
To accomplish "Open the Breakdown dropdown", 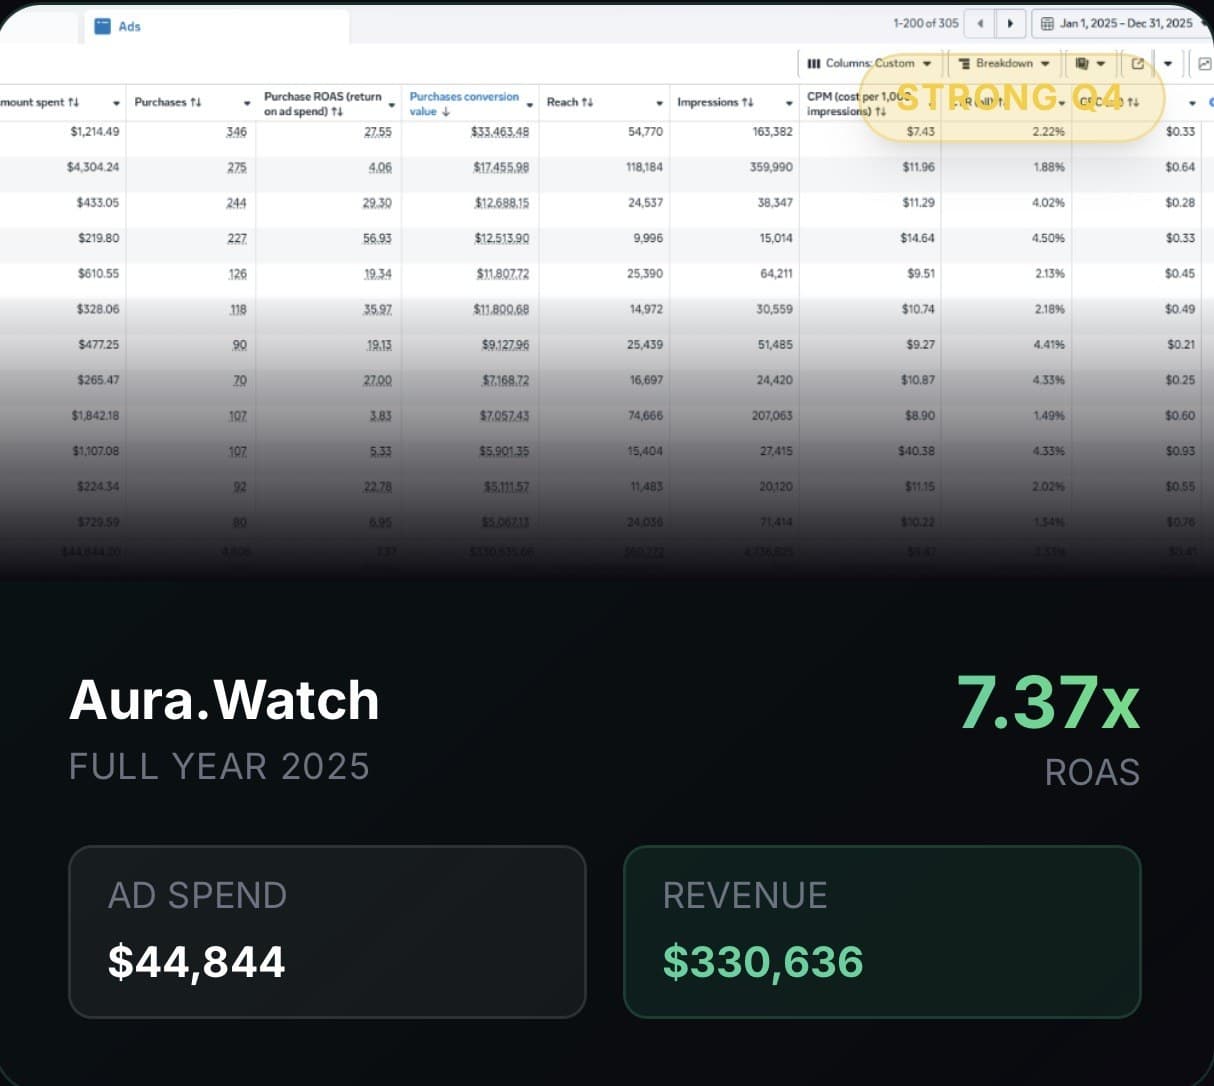I will click(1004, 63).
